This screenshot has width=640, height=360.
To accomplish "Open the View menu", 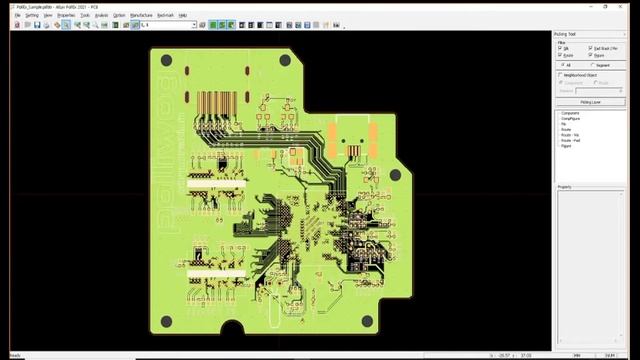I will [x=48, y=15].
